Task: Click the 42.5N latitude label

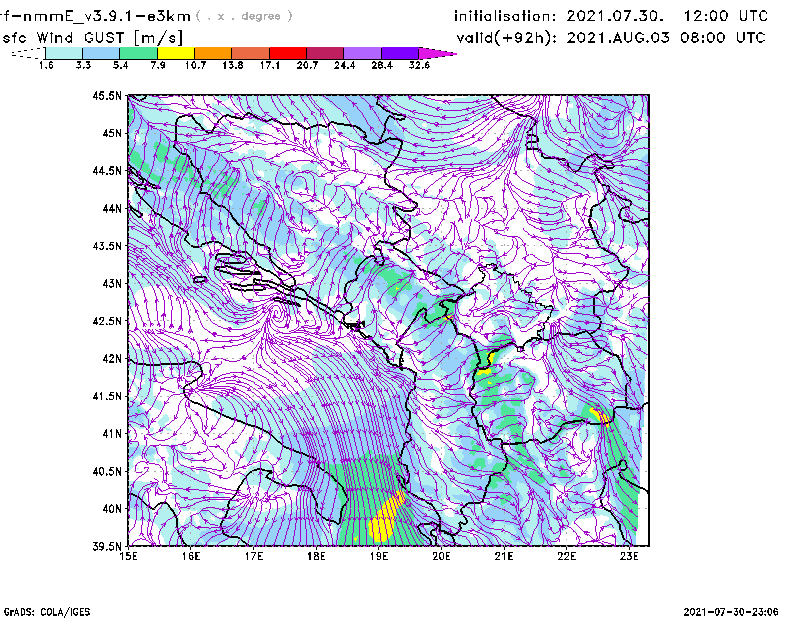Action: point(107,321)
